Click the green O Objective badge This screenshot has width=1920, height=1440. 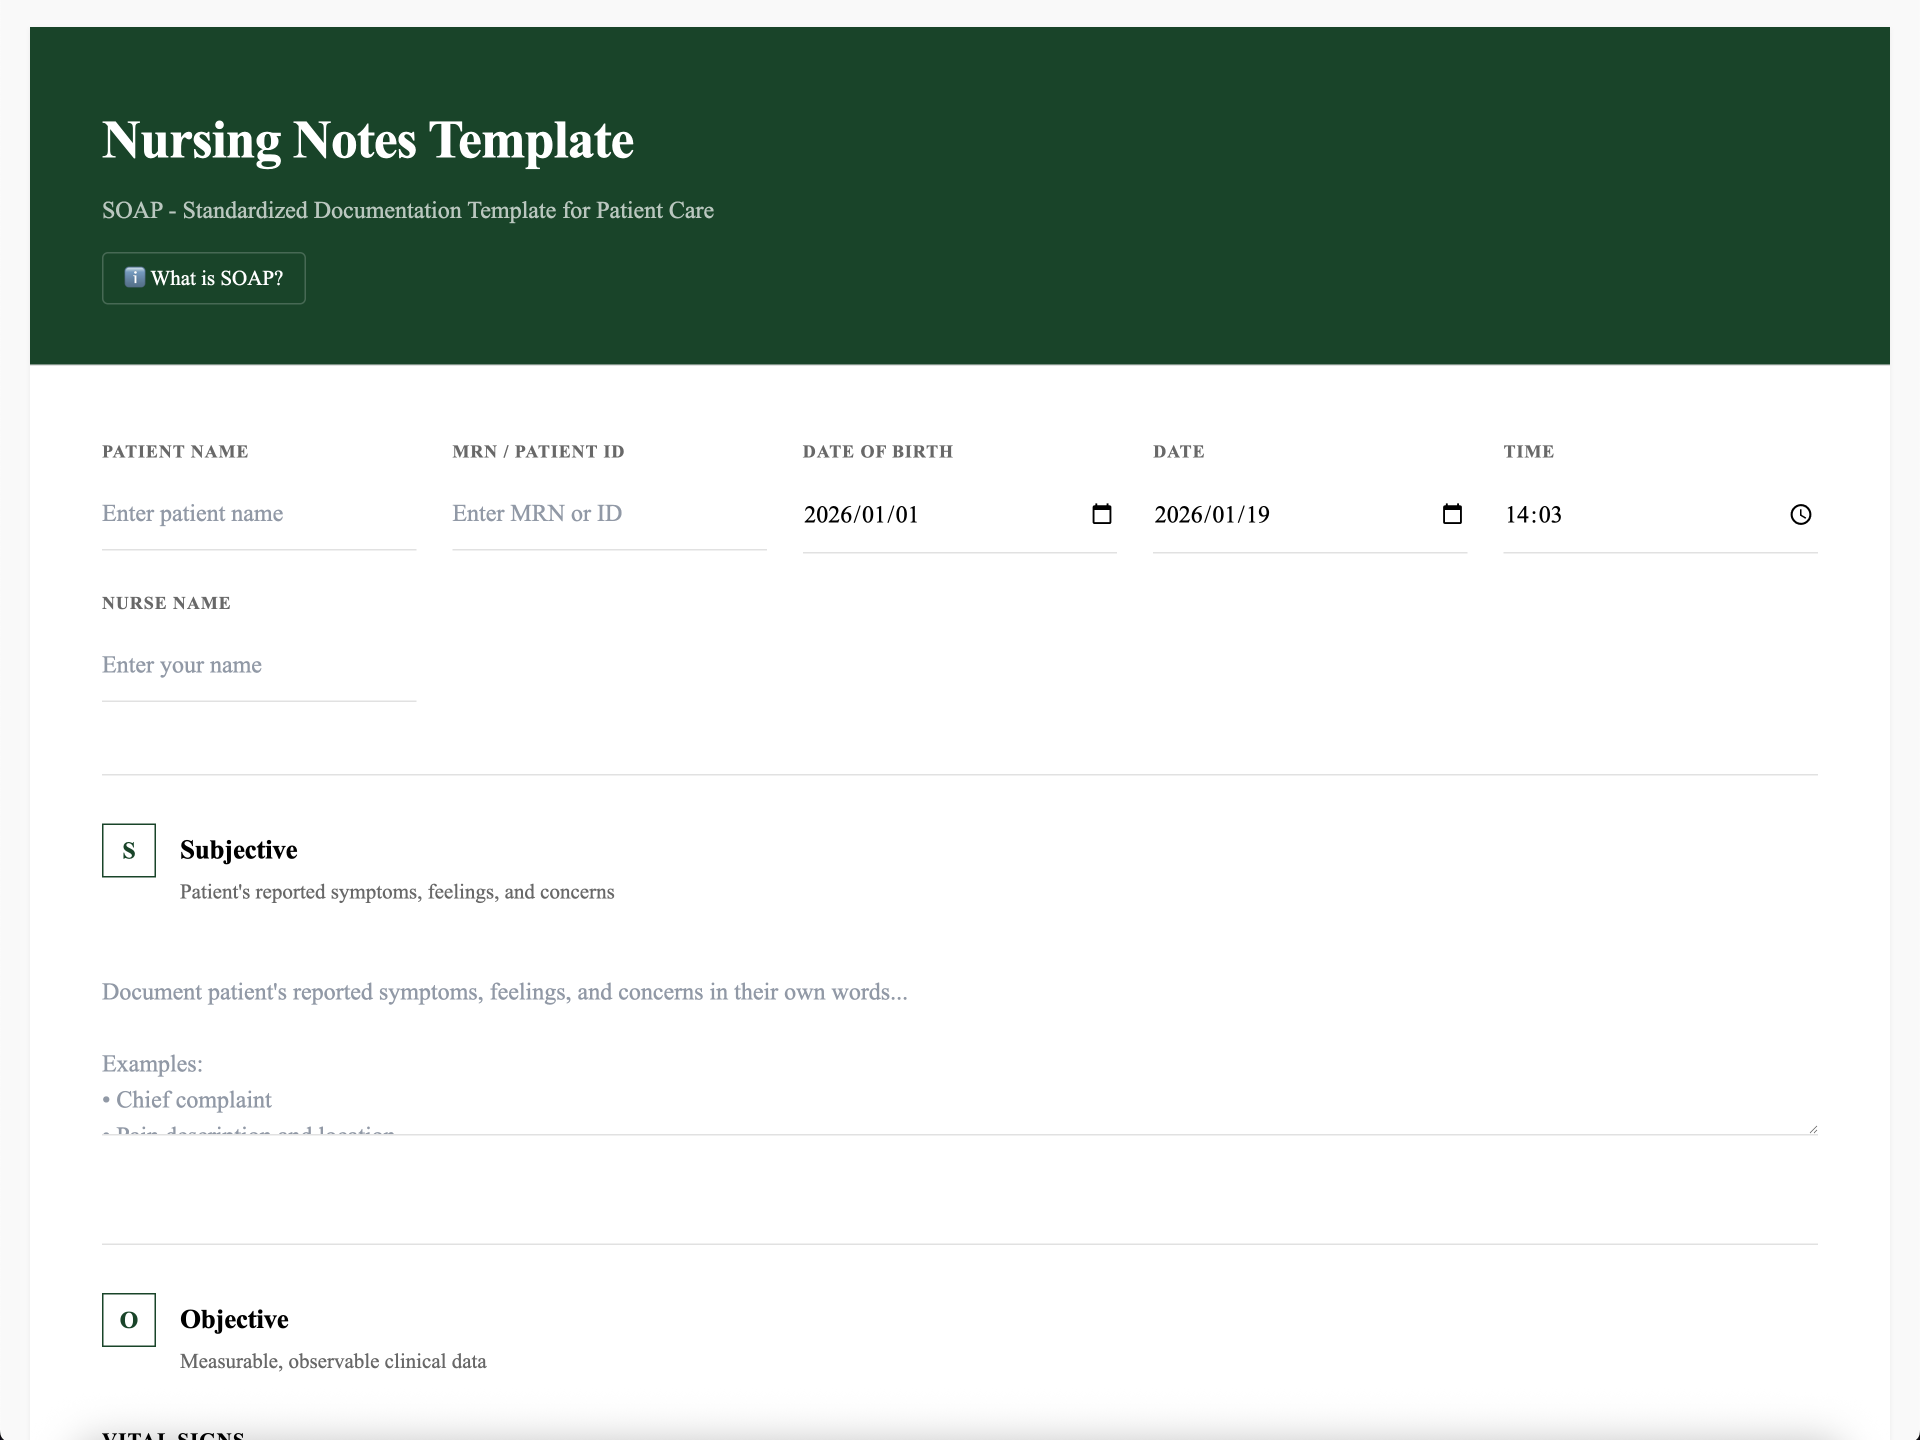click(x=128, y=1320)
